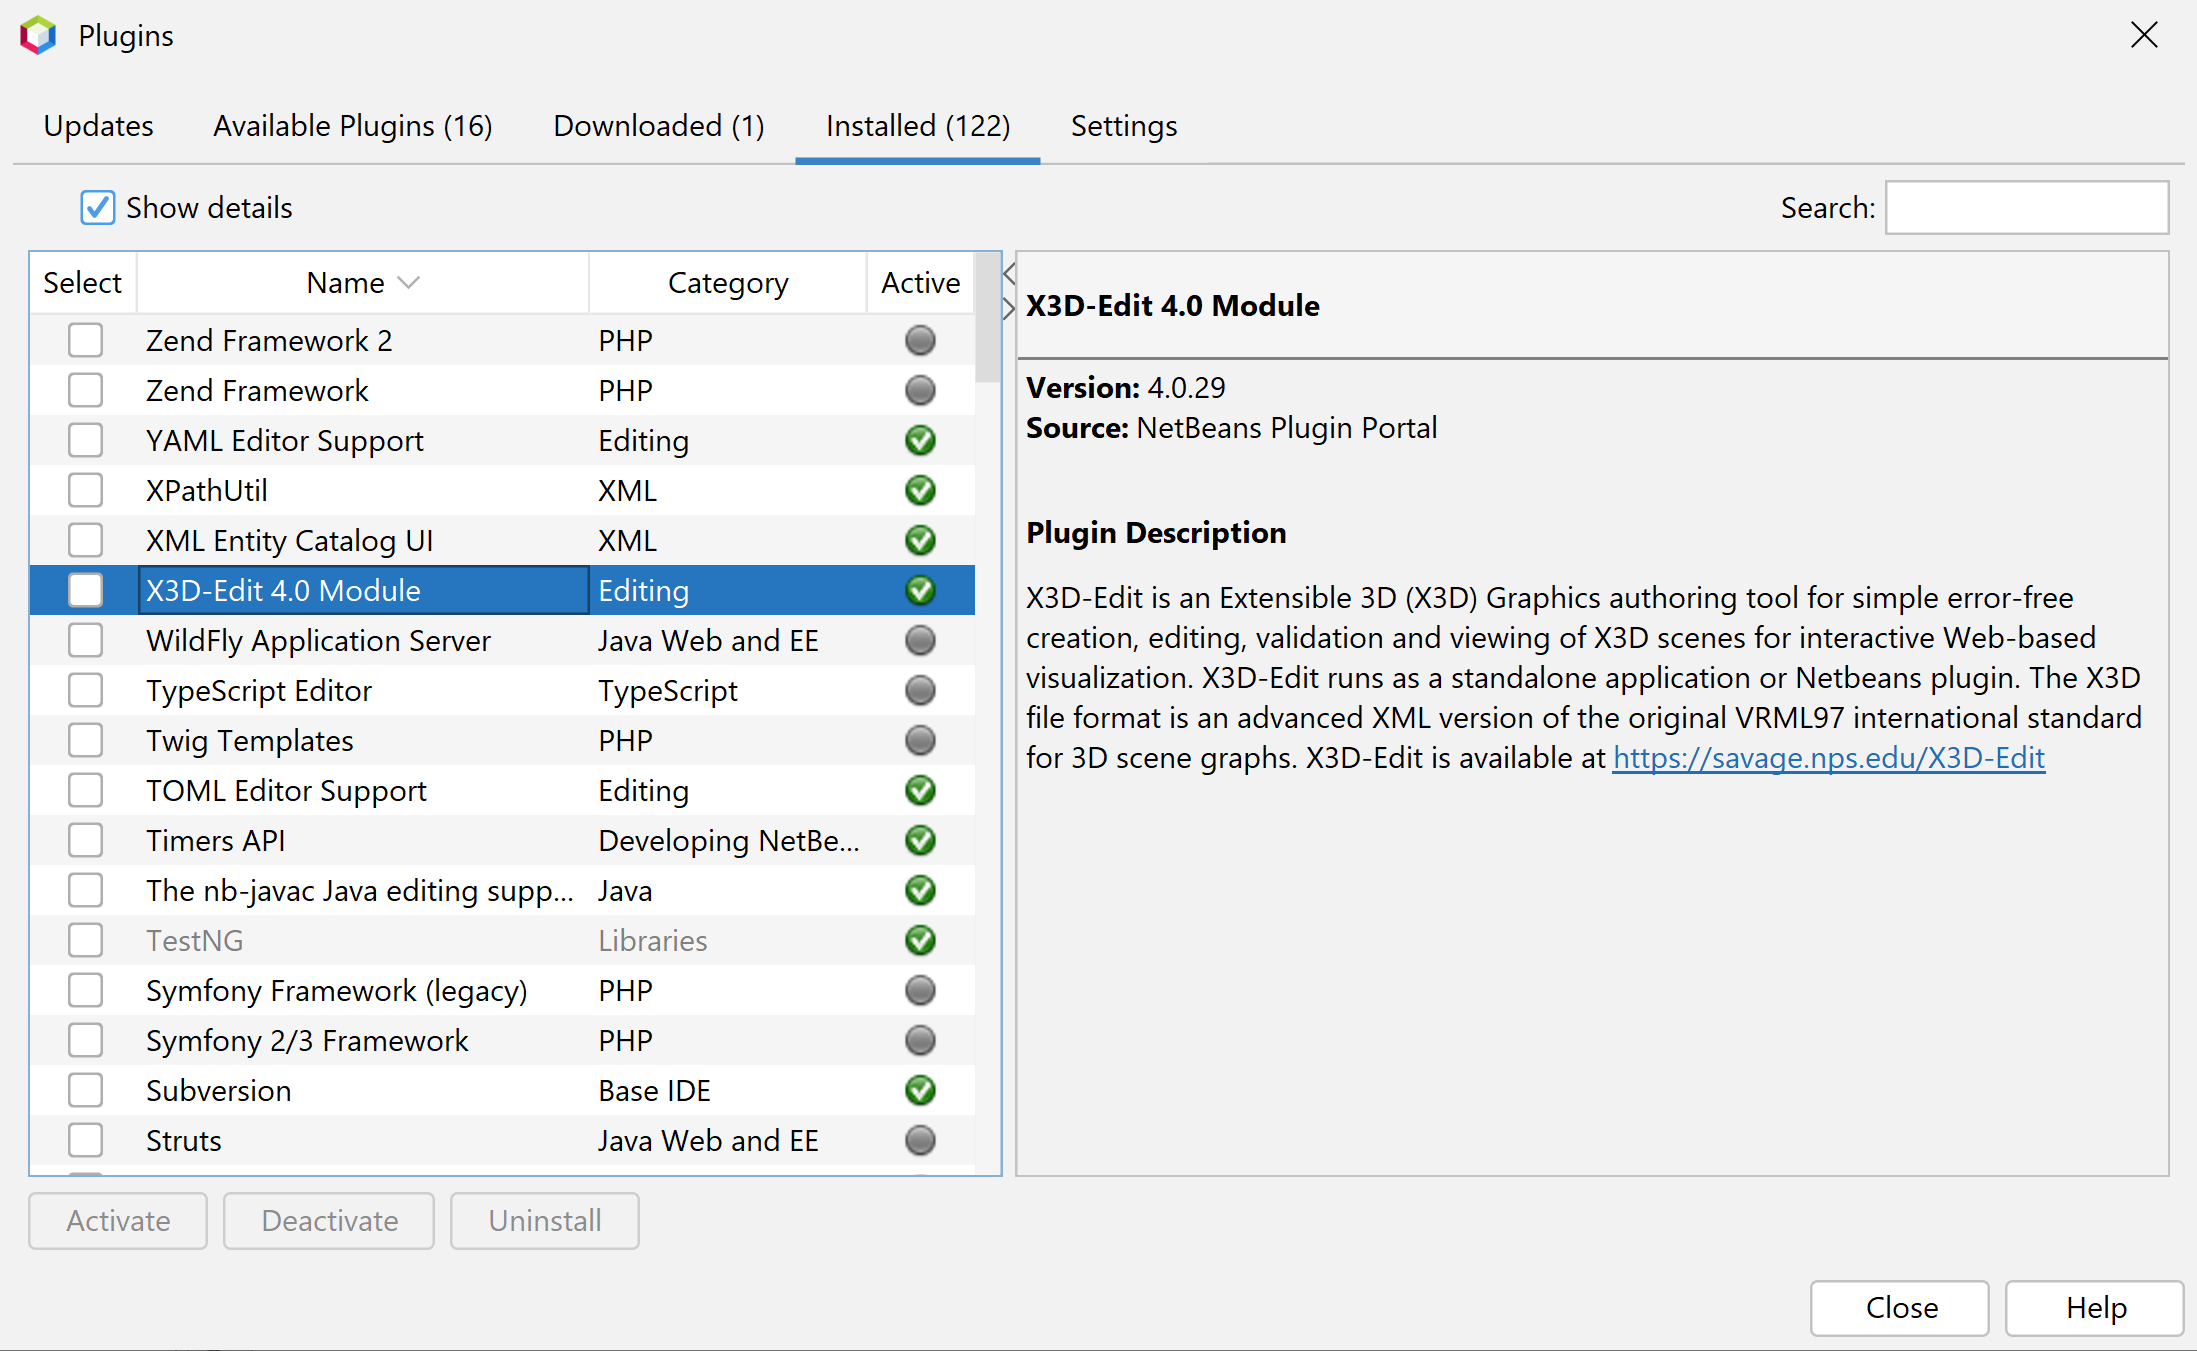Check the select box for XPathUtil
This screenshot has width=2197, height=1351.
85,490
